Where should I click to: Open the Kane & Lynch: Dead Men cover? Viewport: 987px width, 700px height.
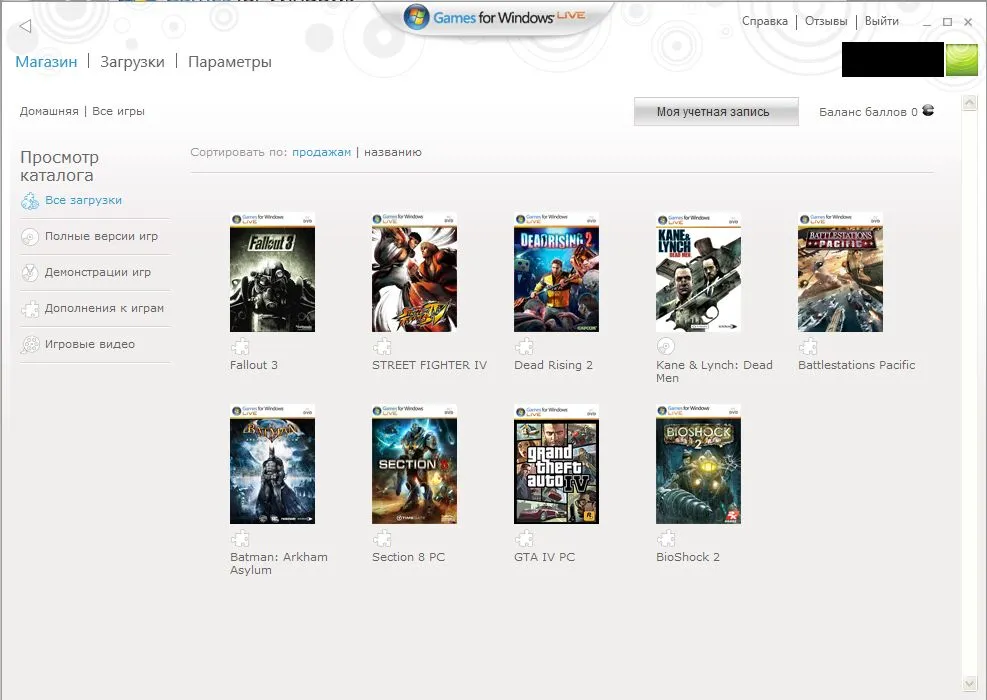(x=699, y=273)
